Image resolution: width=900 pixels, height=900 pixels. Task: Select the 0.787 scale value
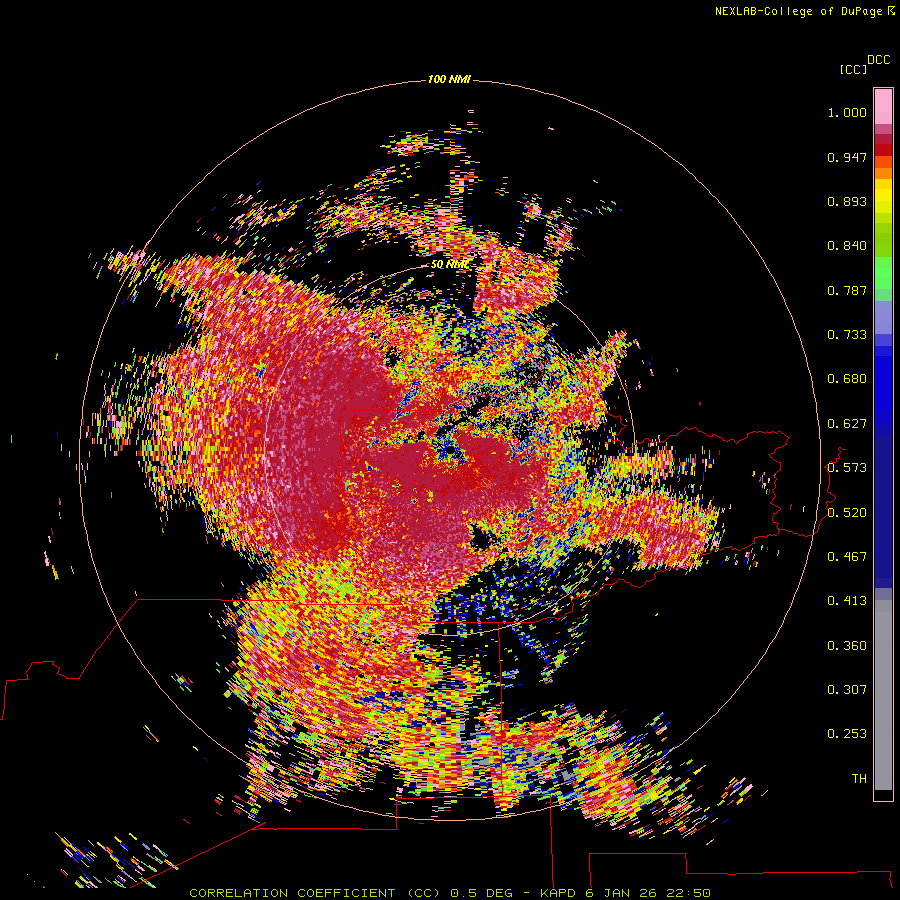[x=847, y=290]
